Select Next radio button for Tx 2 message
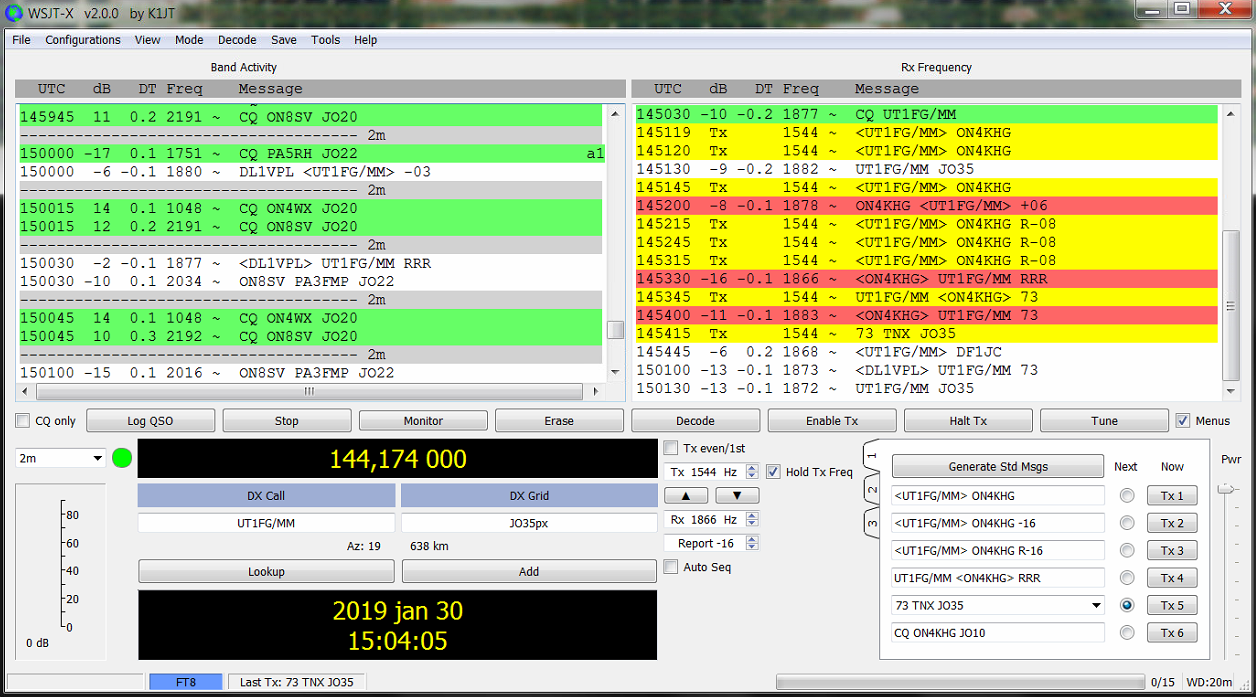Screen dimensions: 1256x697 point(1127,523)
